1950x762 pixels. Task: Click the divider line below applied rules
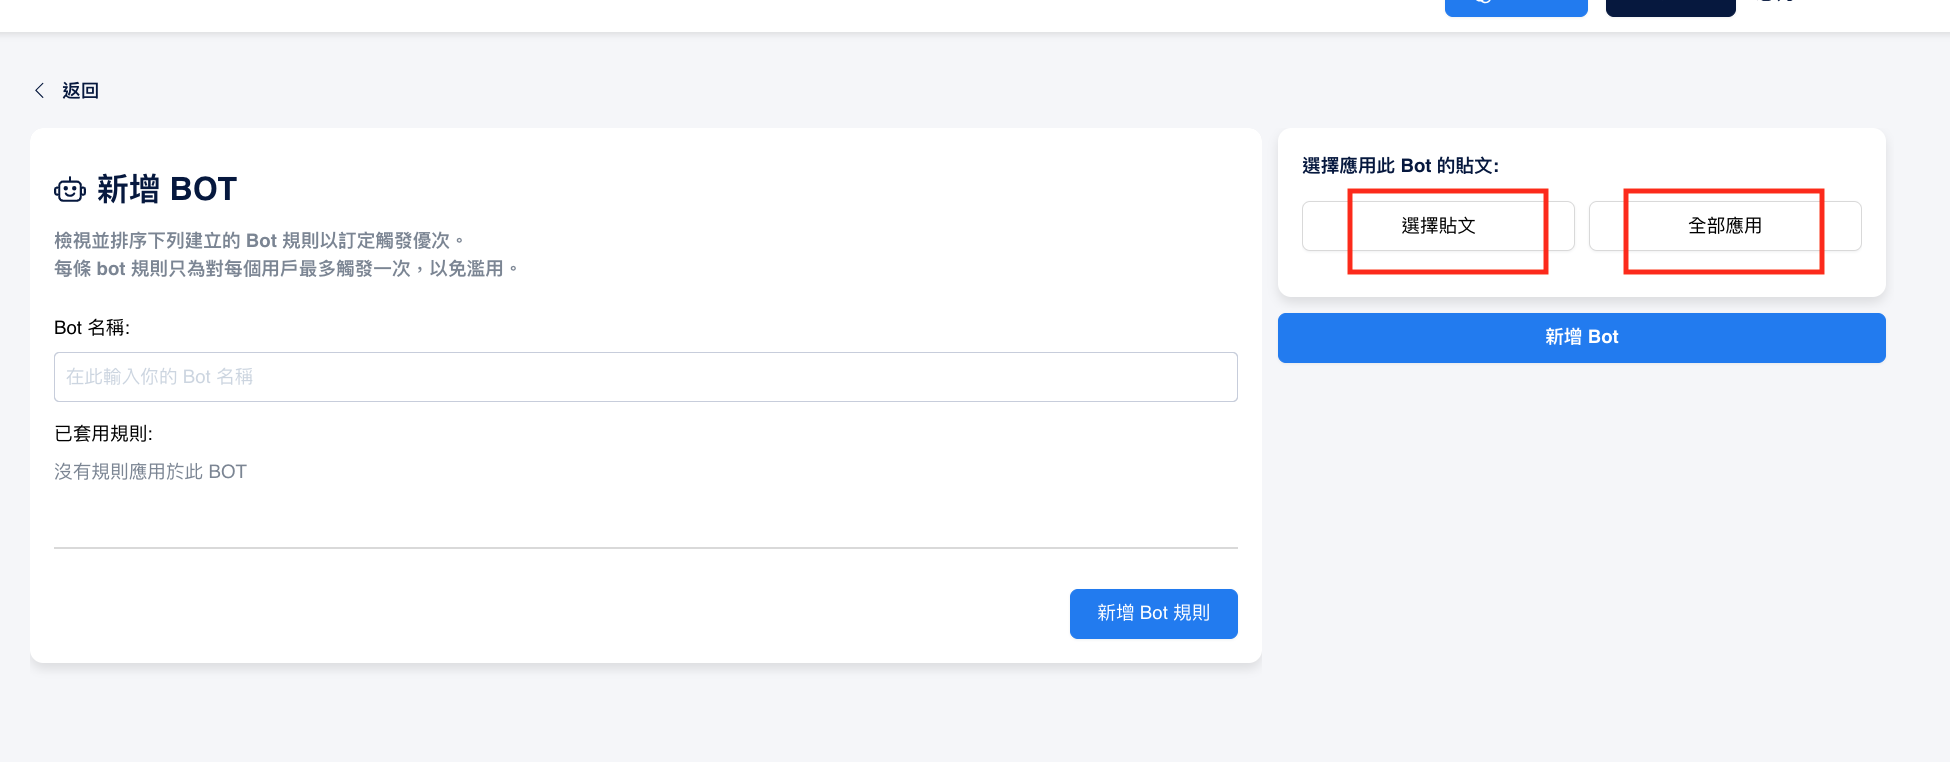[x=645, y=548]
